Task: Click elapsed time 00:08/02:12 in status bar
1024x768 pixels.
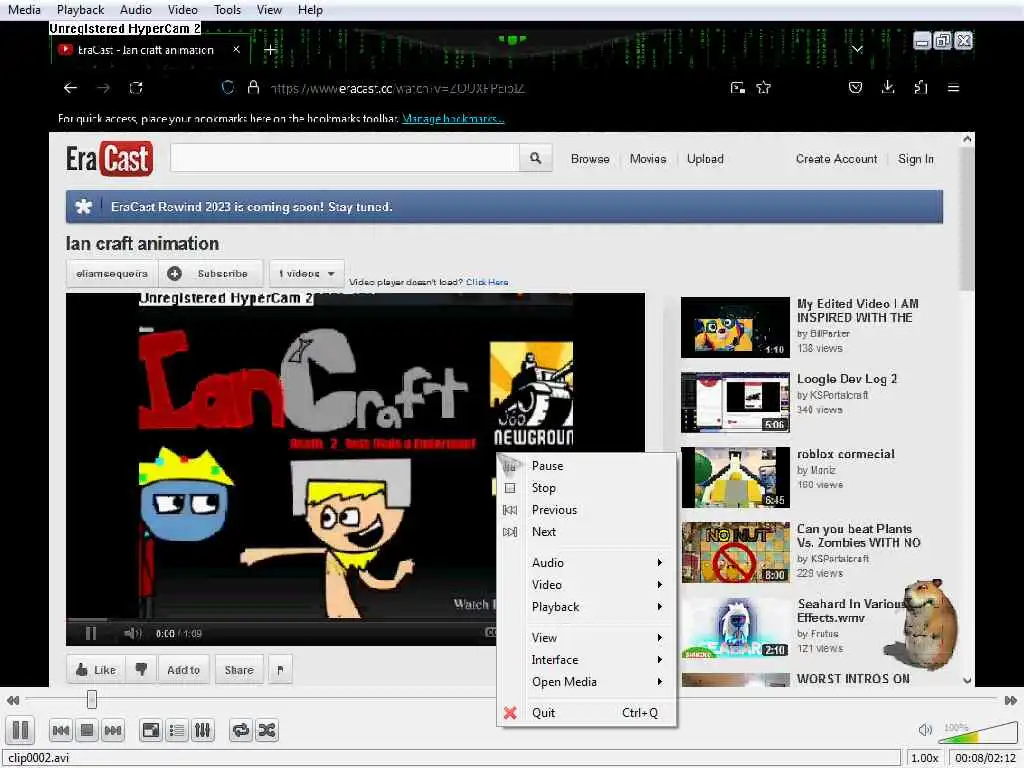Action: pos(985,758)
